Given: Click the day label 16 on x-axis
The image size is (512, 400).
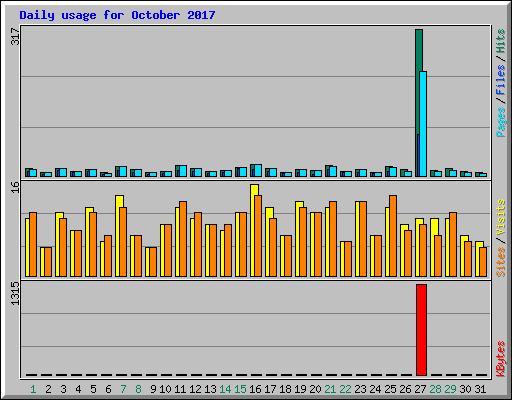Looking at the screenshot, I should pyautogui.click(x=255, y=389).
